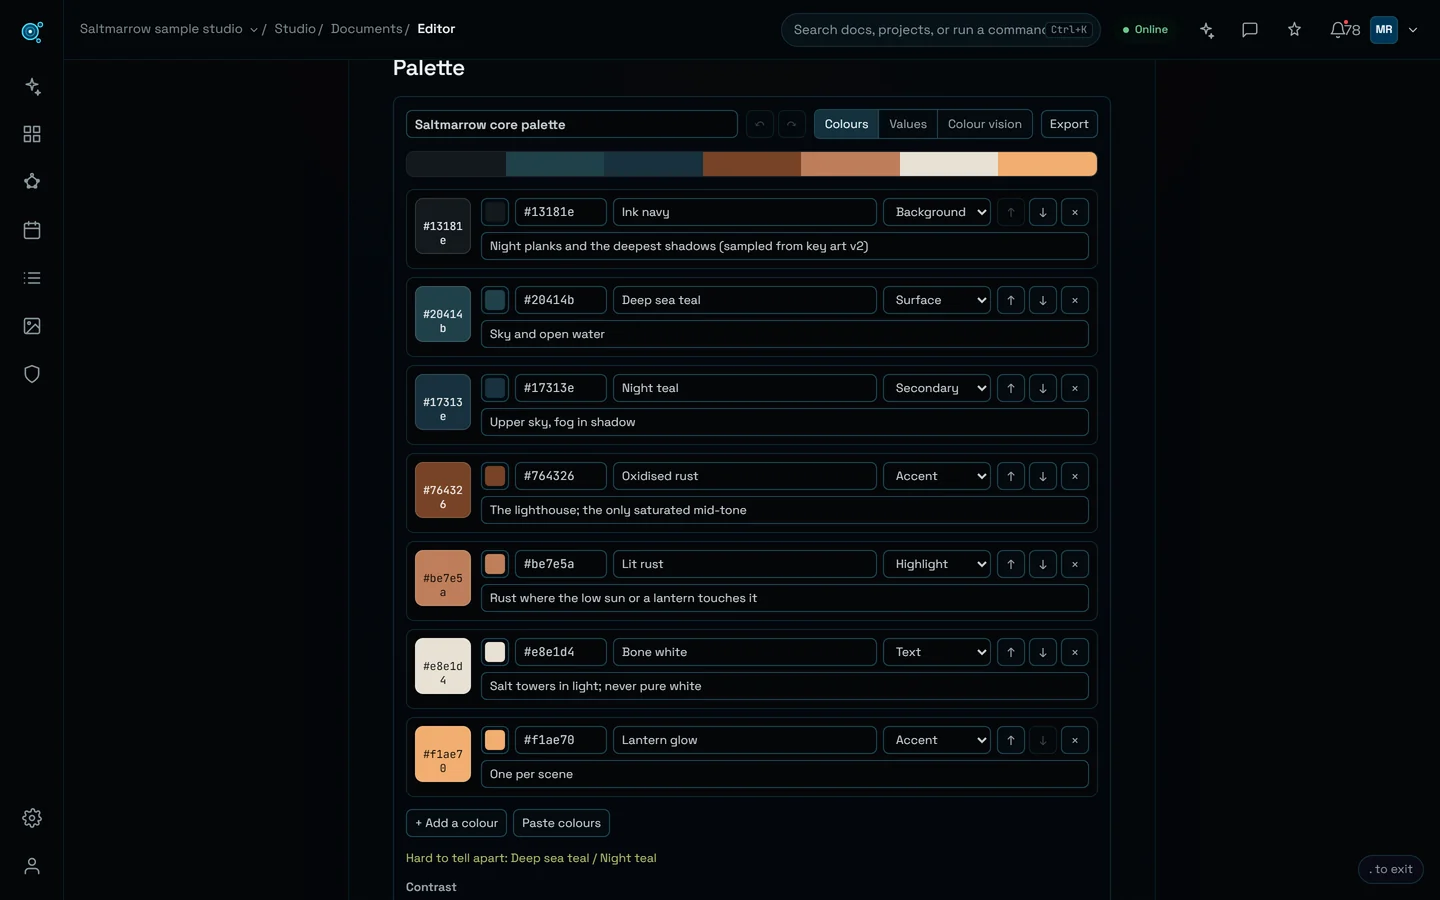Move Bone white colour down
This screenshot has width=1440, height=900.
click(x=1043, y=652)
